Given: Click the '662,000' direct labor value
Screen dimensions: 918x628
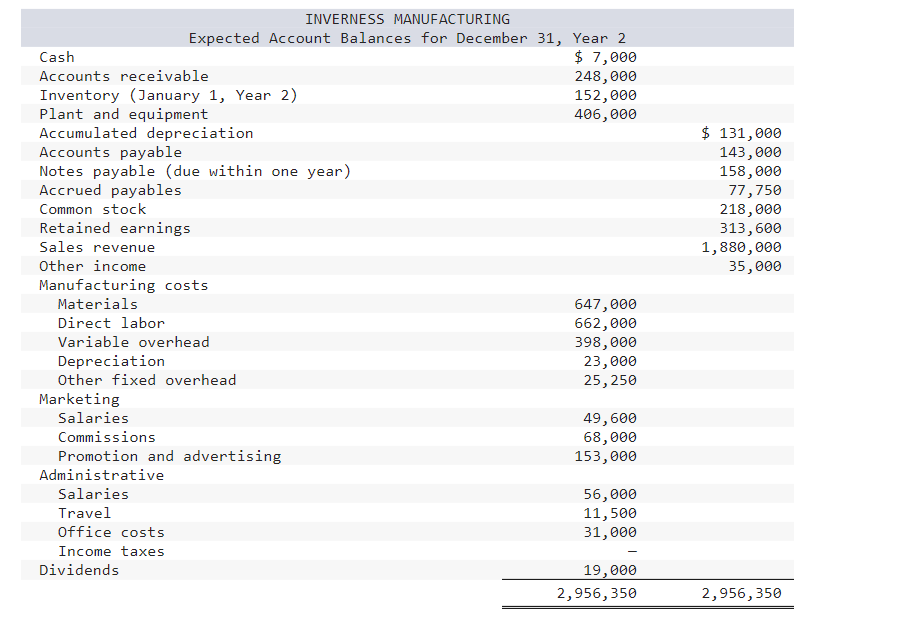Looking at the screenshot, I should [x=605, y=323].
